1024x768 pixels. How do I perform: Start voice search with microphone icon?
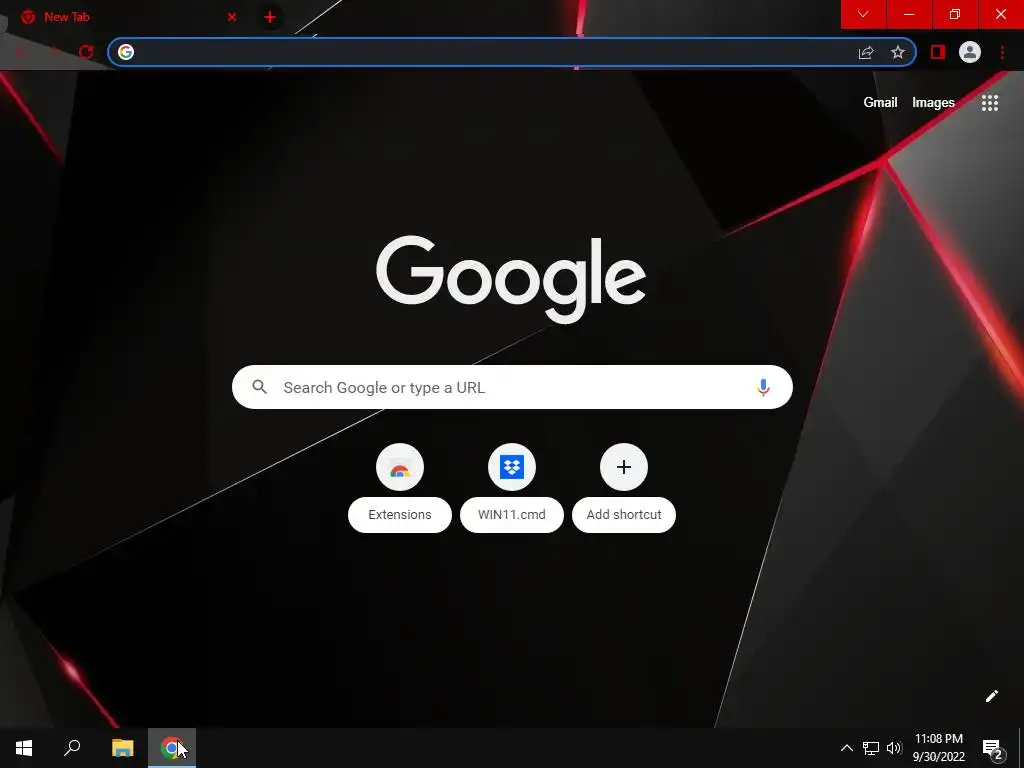[x=763, y=387]
